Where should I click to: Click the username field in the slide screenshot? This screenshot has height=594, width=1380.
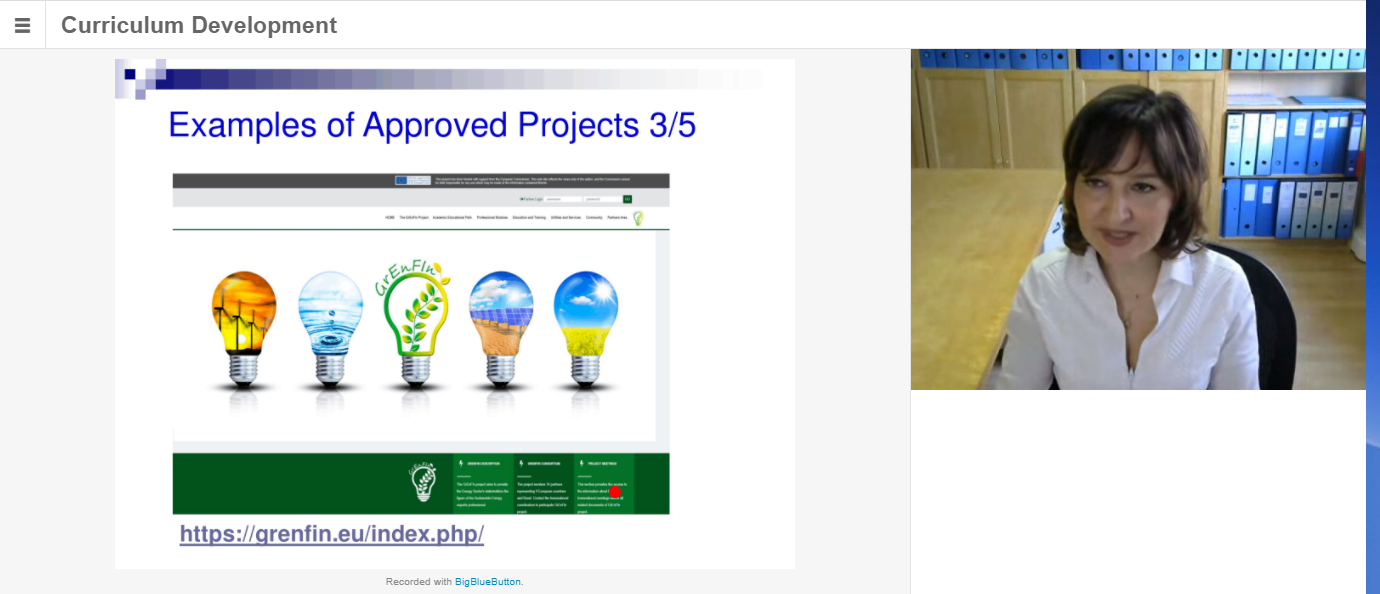[563, 200]
